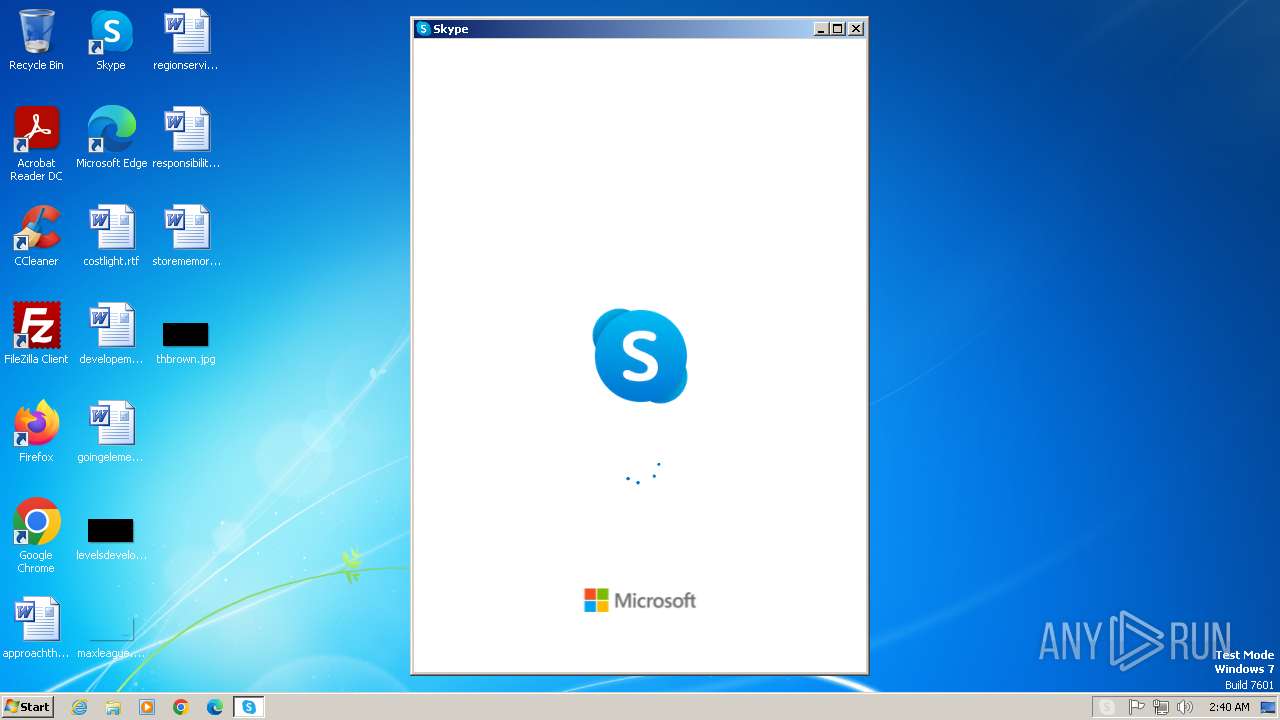Launch the Skype desktop shortcut

(111, 40)
